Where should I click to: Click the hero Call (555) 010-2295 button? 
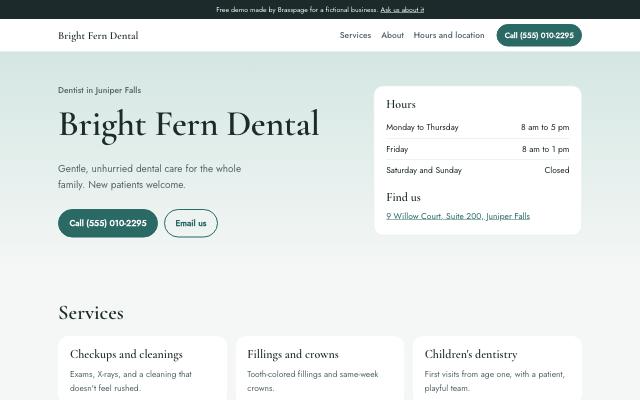[108, 223]
